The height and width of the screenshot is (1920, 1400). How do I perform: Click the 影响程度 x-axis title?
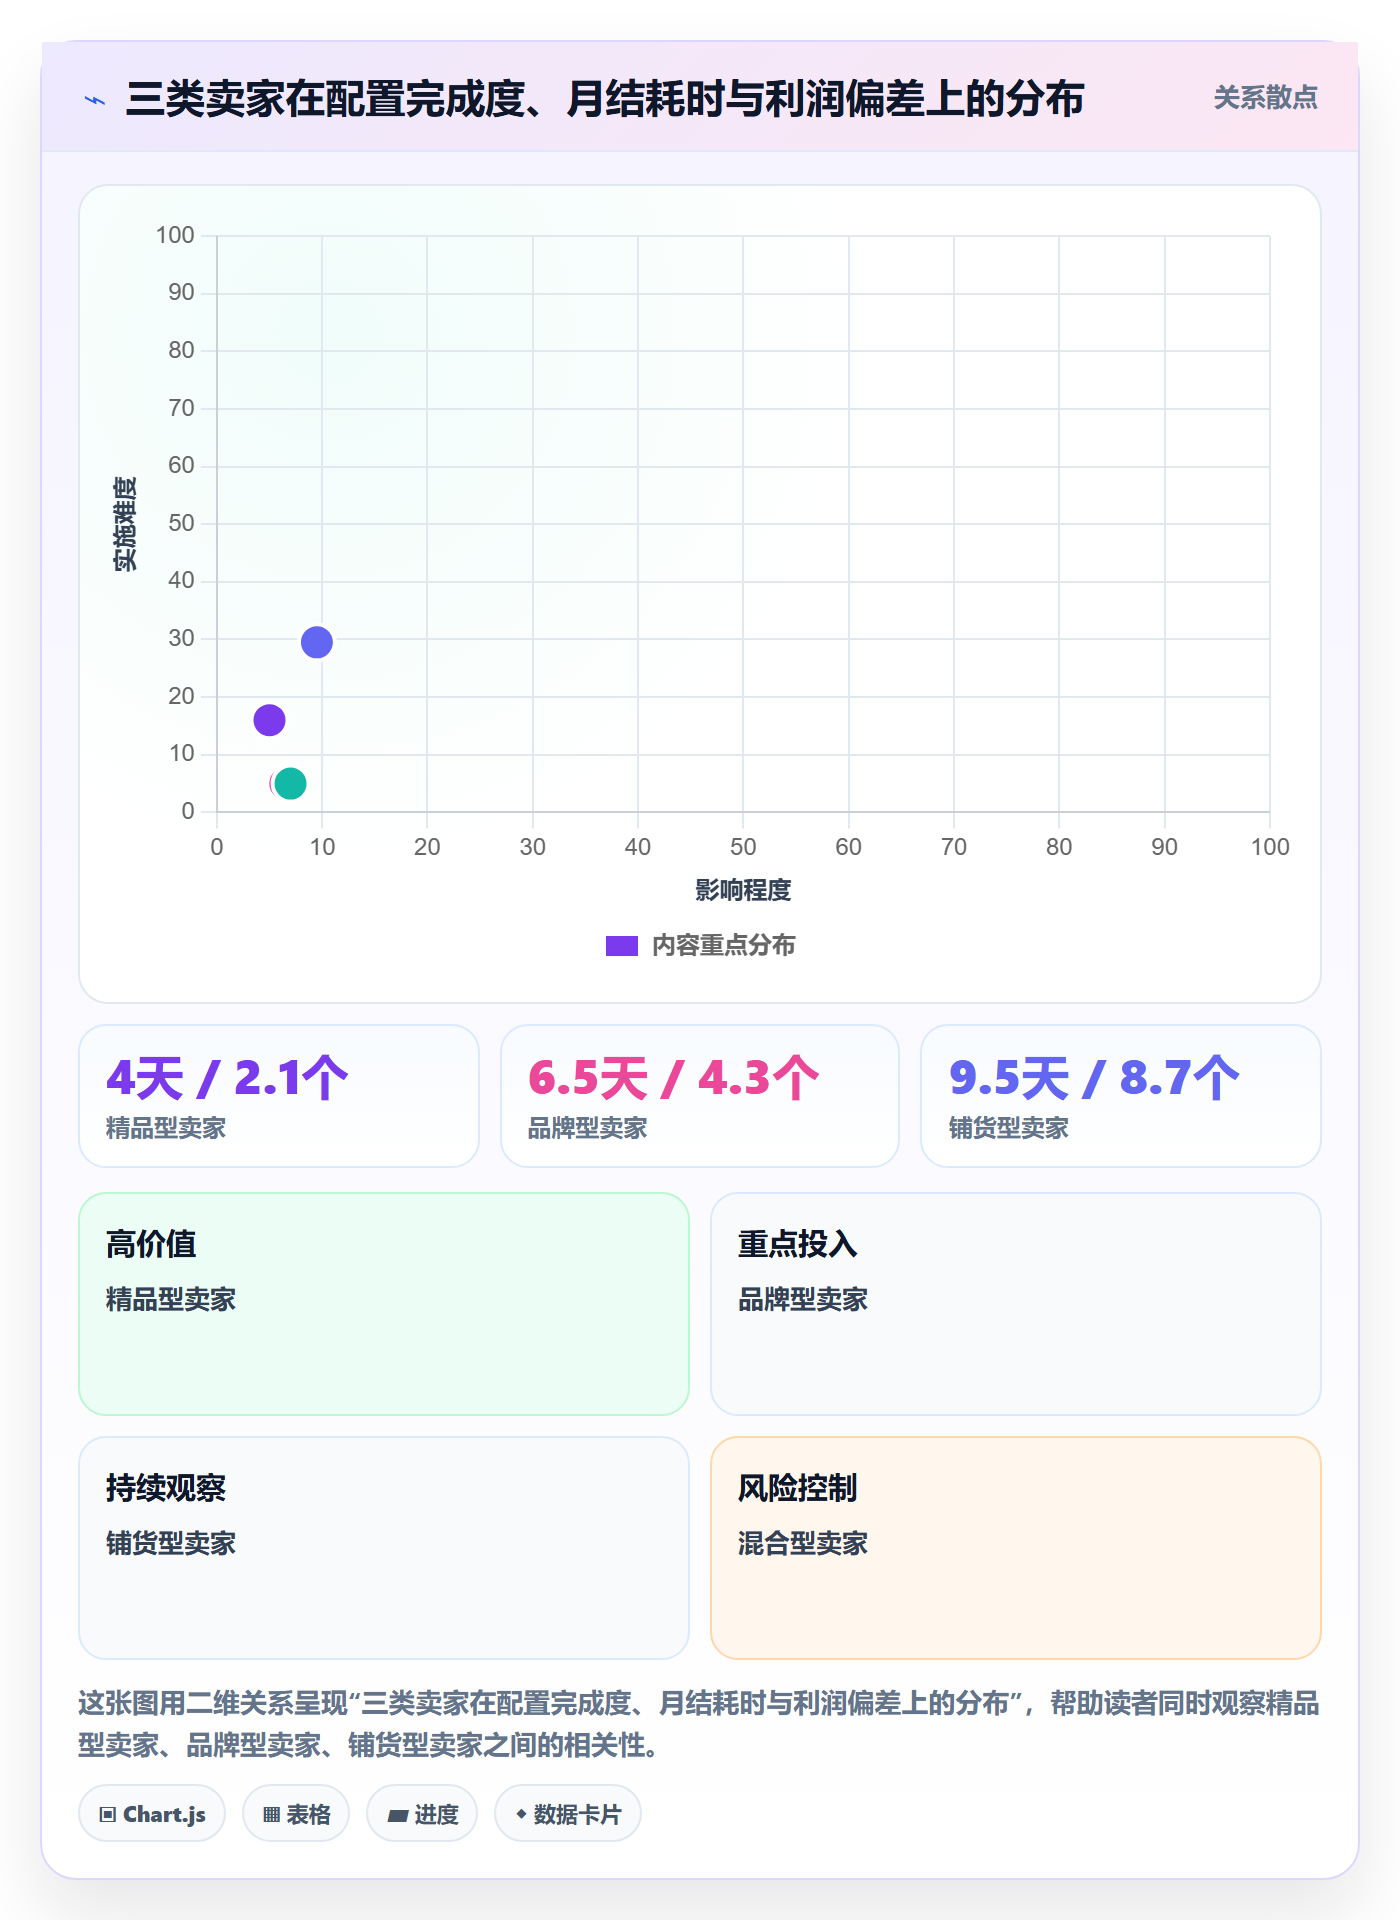pyautogui.click(x=743, y=890)
